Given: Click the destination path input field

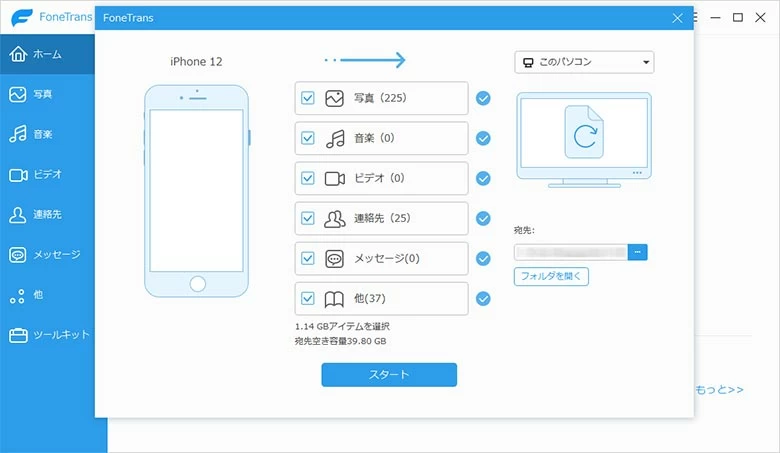Looking at the screenshot, I should (571, 252).
